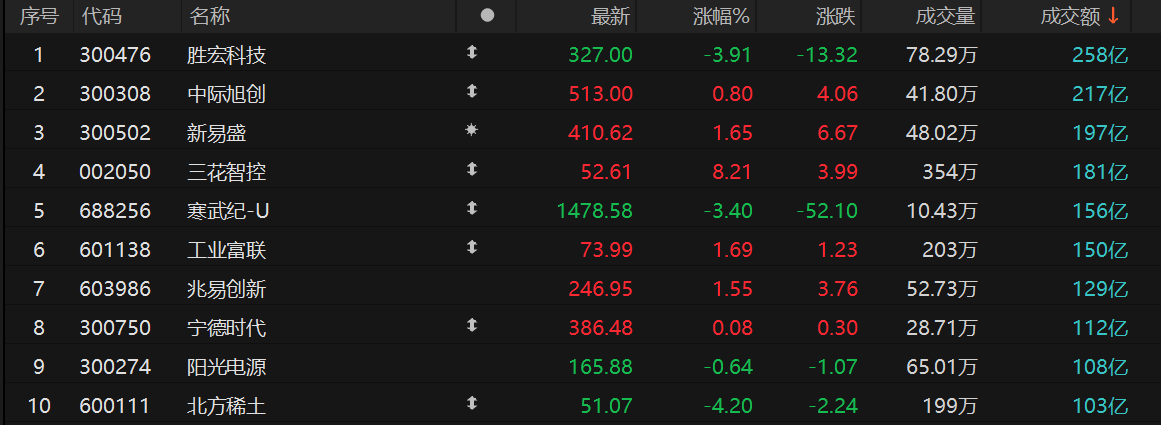
Task: Sort by 最新 column header
Action: (610, 16)
